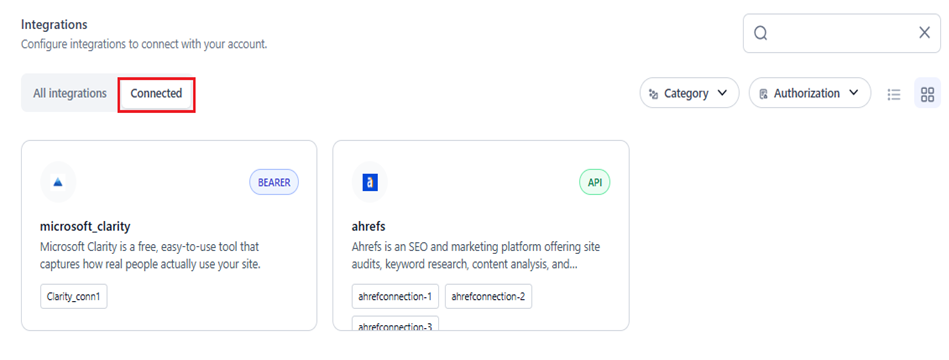
Task: Open the ahrefconnection-2 tag
Action: click(x=488, y=296)
